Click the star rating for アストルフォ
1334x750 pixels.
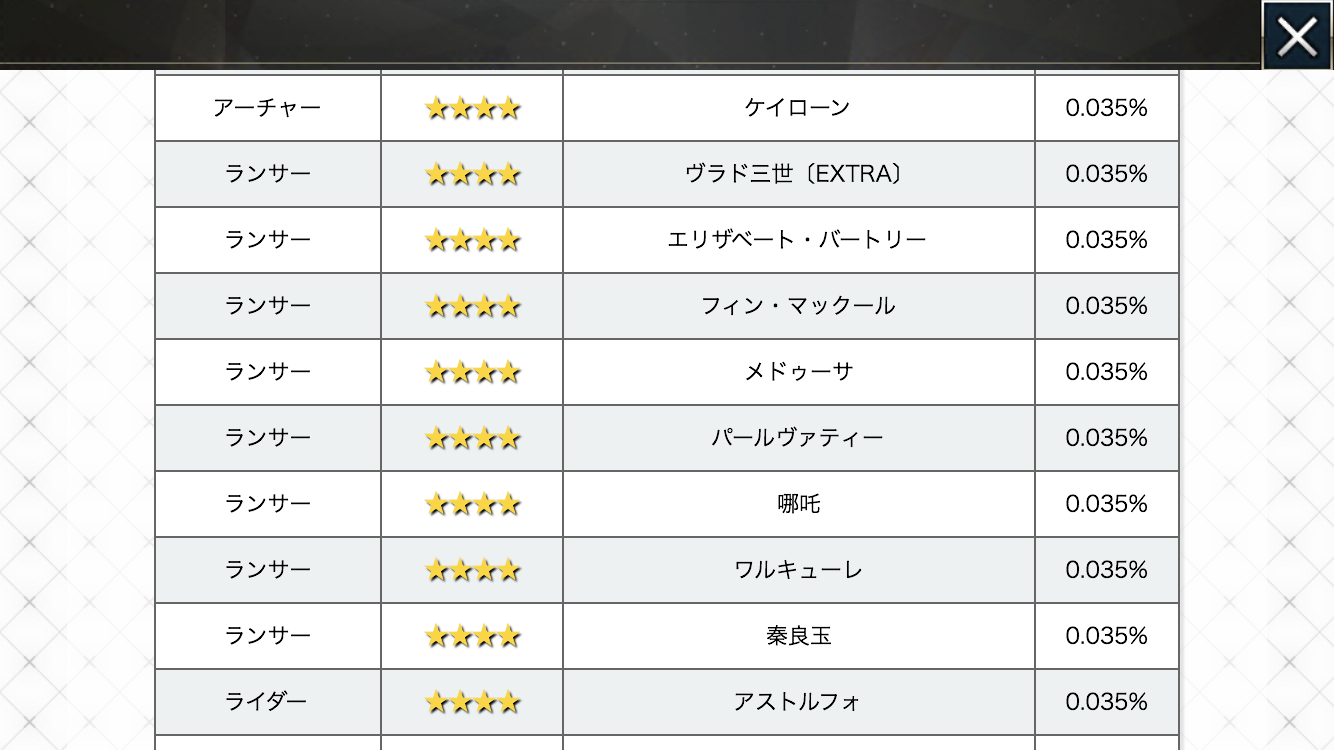click(x=472, y=702)
